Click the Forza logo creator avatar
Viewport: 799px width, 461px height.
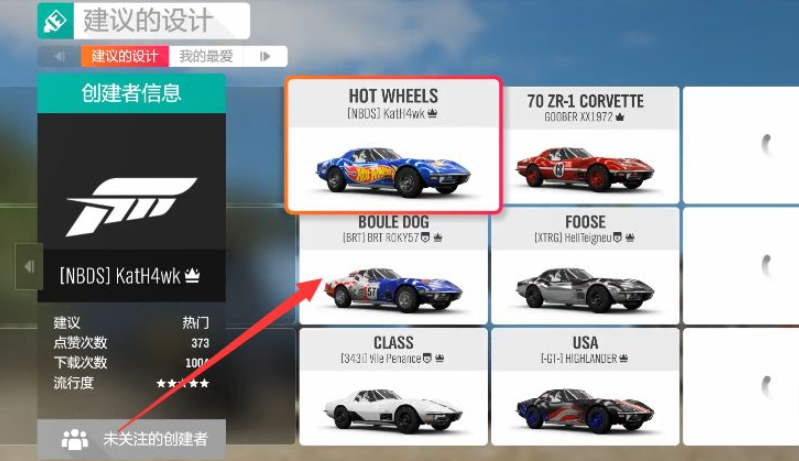(131, 207)
